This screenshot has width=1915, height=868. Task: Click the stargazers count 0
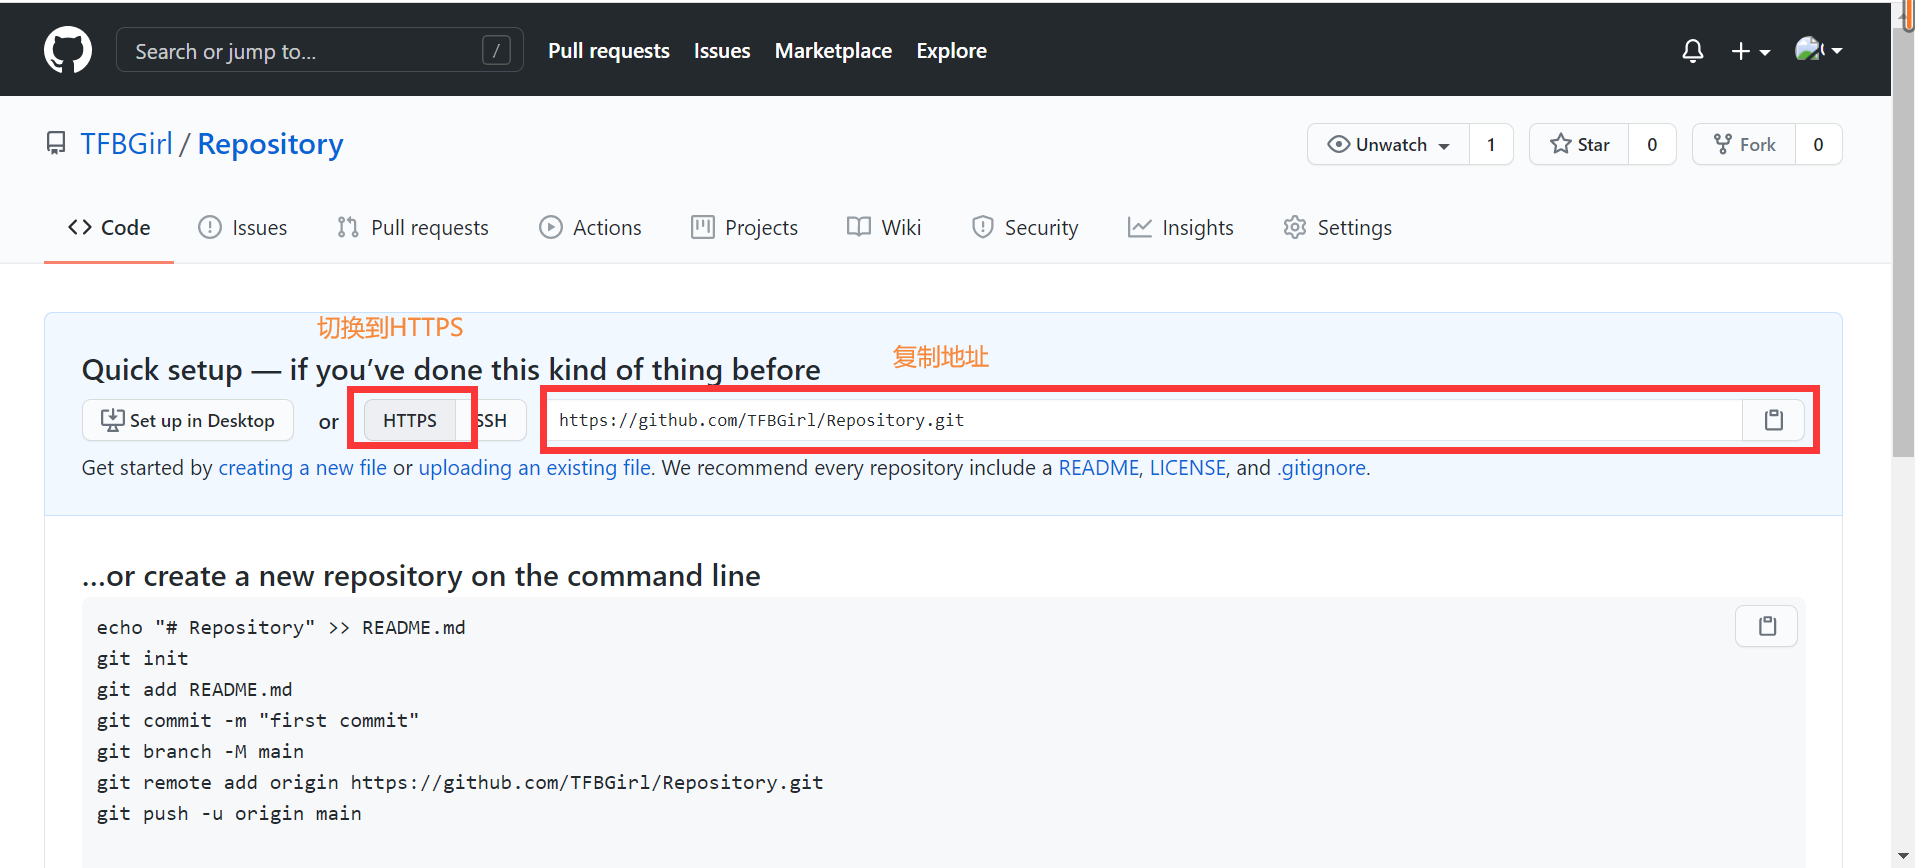1652,144
